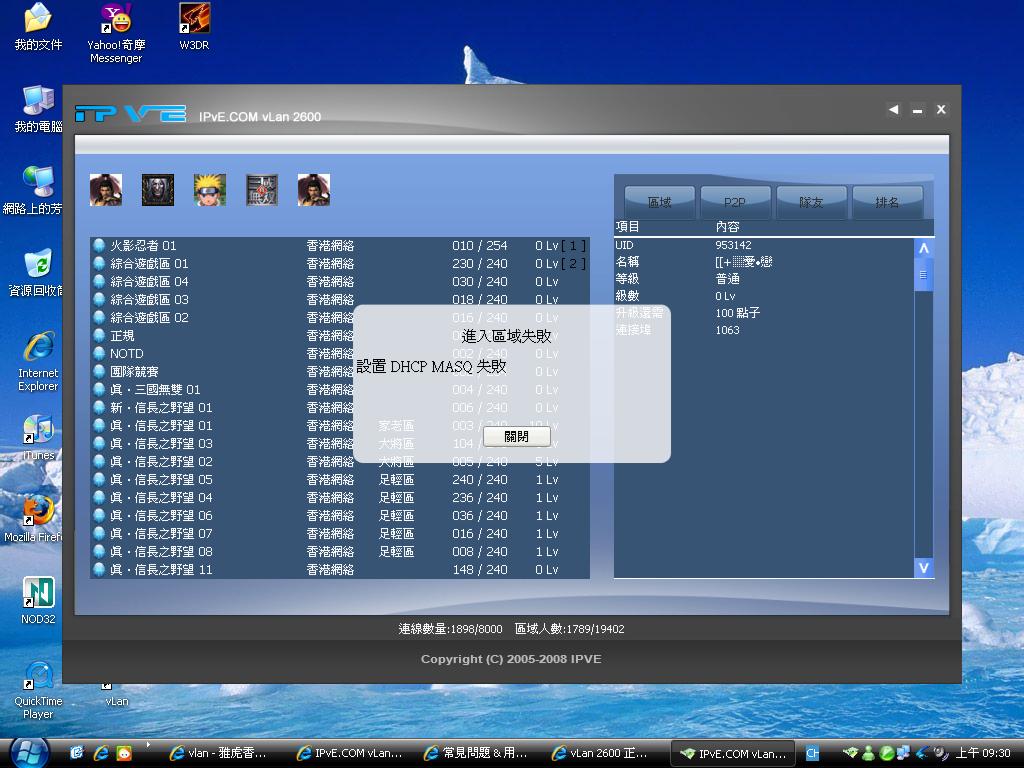
Task: Open the 隊友 tab
Action: click(x=811, y=200)
